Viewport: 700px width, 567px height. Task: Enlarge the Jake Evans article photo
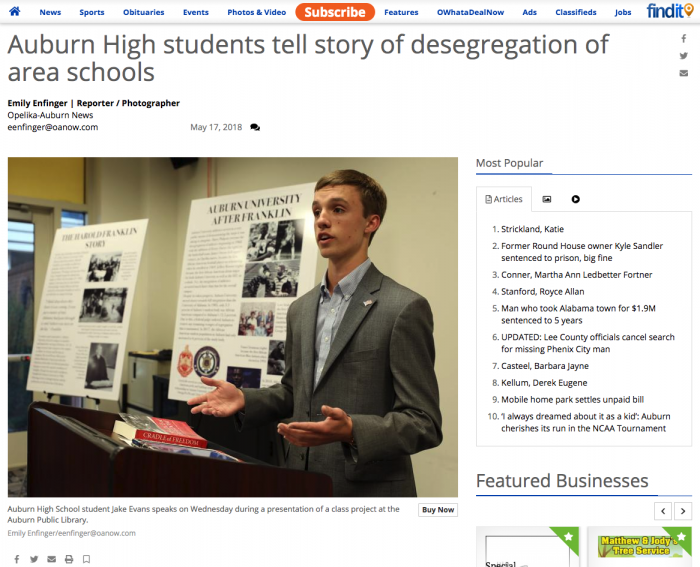pyautogui.click(x=233, y=327)
